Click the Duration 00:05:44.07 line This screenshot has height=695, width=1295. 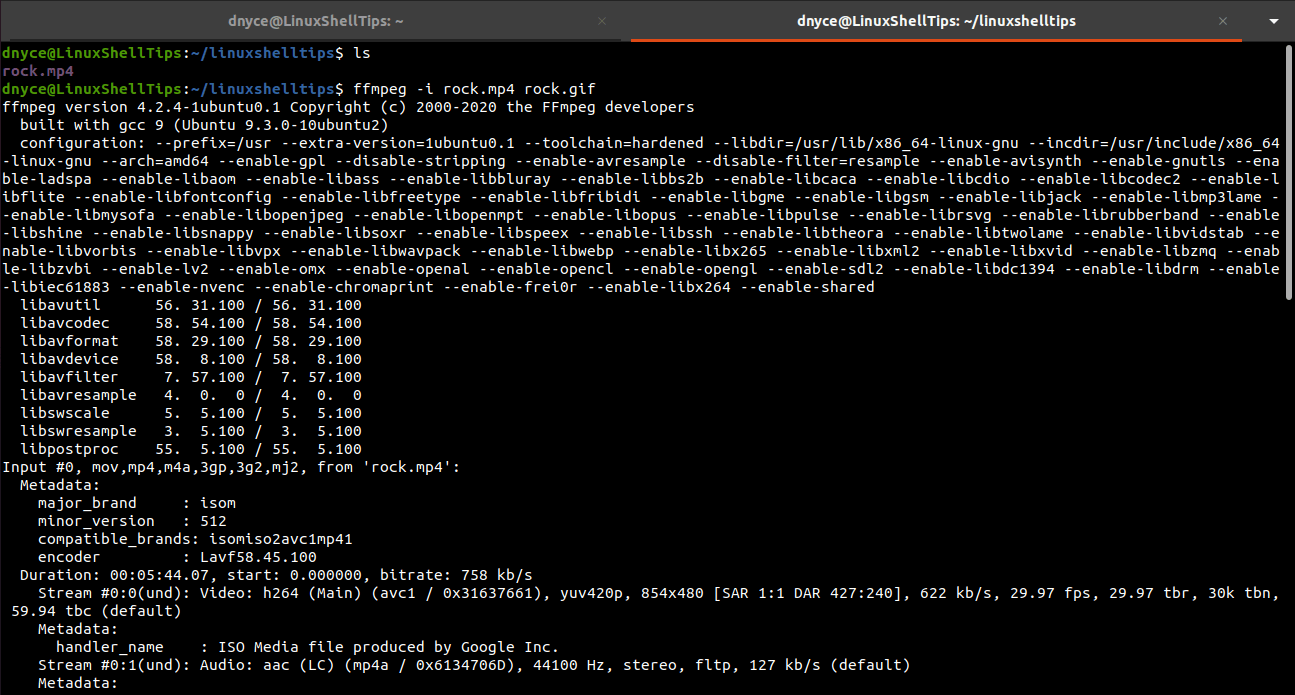coord(276,575)
